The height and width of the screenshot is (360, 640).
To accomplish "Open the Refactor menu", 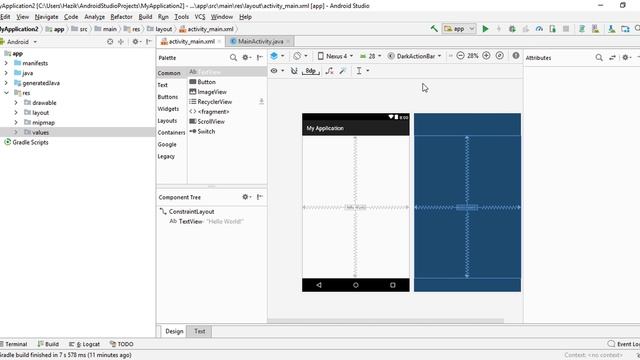I will point(121,17).
